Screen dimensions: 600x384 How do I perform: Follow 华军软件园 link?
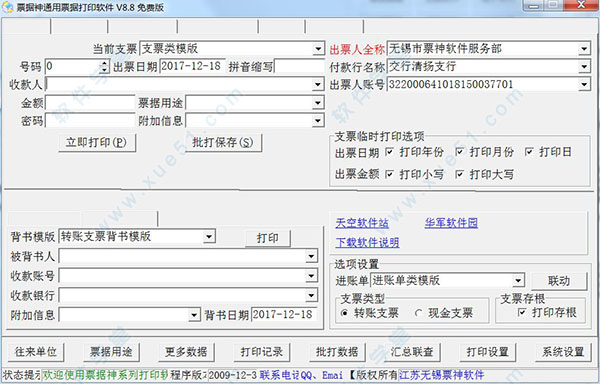coord(451,223)
